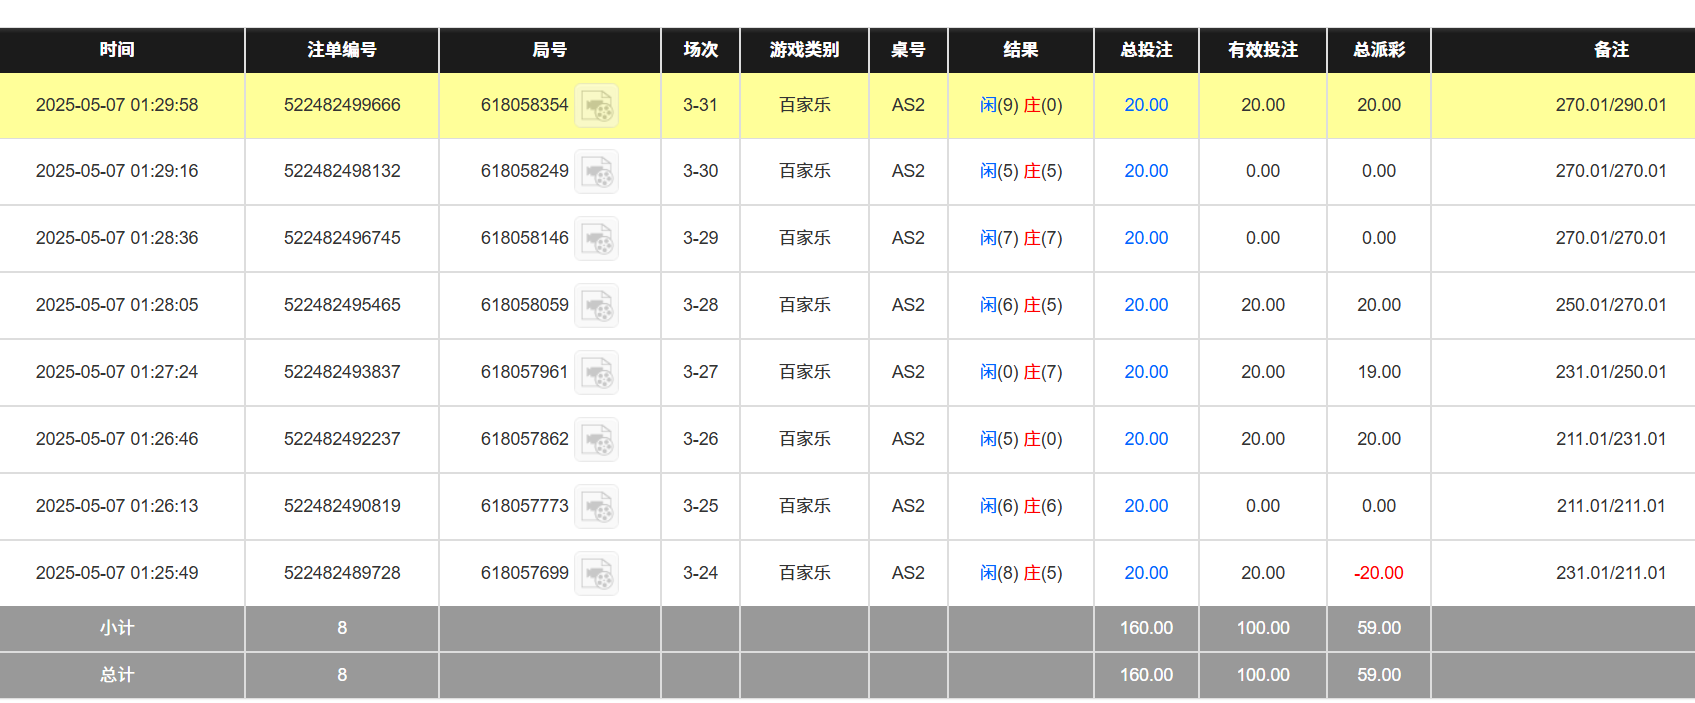Click replay icon beside round 618058146
Image resolution: width=1695 pixels, height=703 pixels.
(x=597, y=239)
